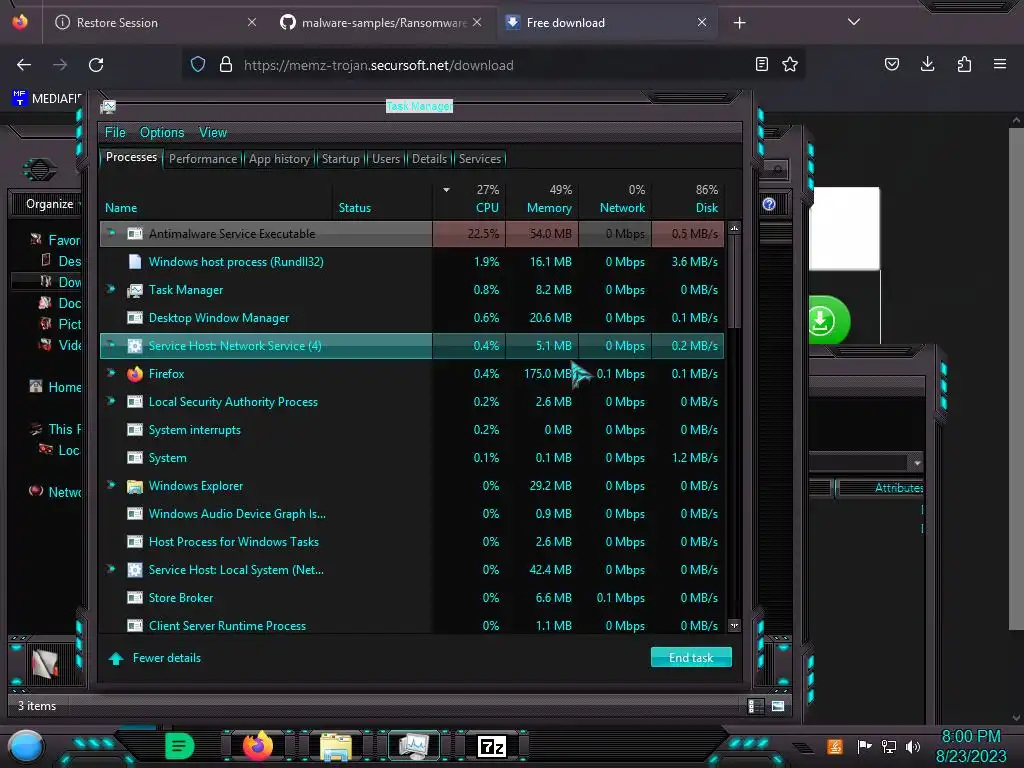Image resolution: width=1024 pixels, height=768 pixels.
Task: Click the process list scrollbar down arrow
Action: [x=734, y=626]
